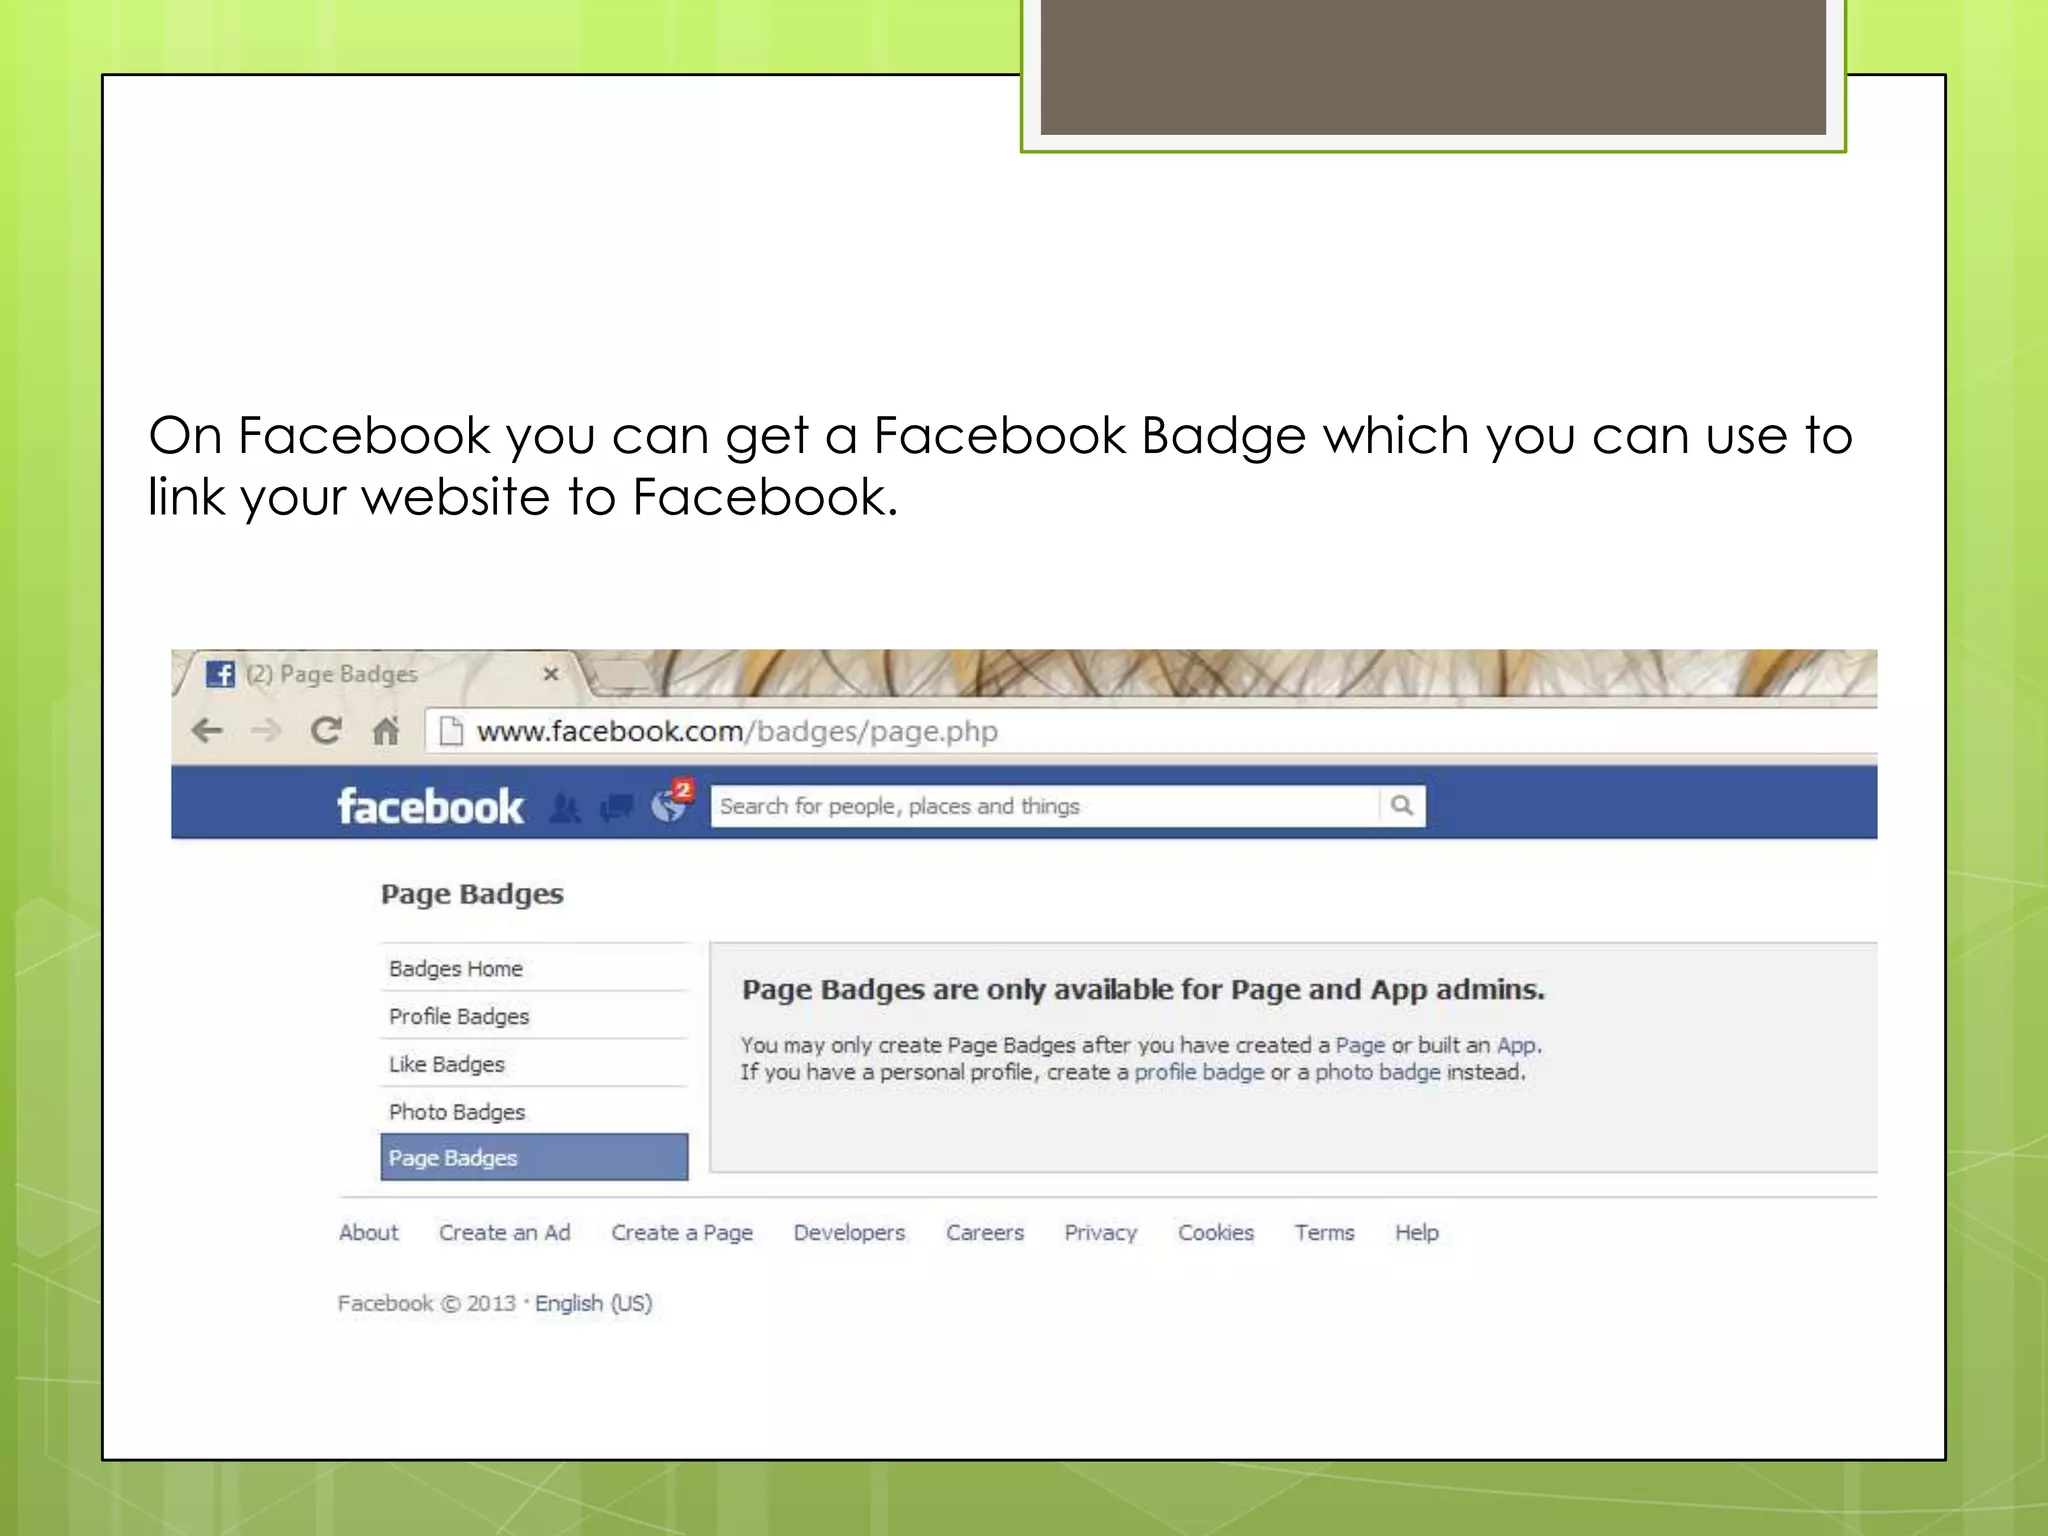Open the Careers footer link

985,1233
